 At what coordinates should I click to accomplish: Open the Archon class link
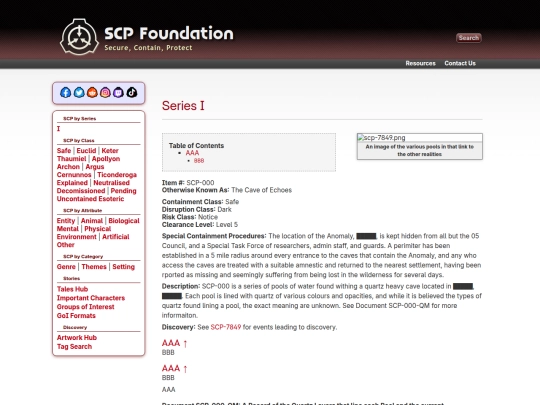tap(68, 167)
